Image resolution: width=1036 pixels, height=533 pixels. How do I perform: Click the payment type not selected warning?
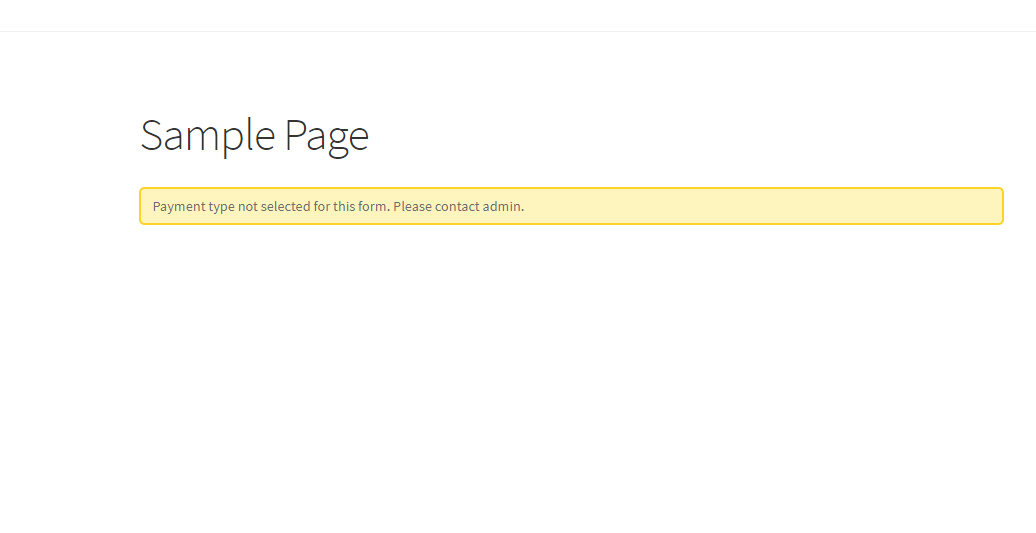coord(571,206)
